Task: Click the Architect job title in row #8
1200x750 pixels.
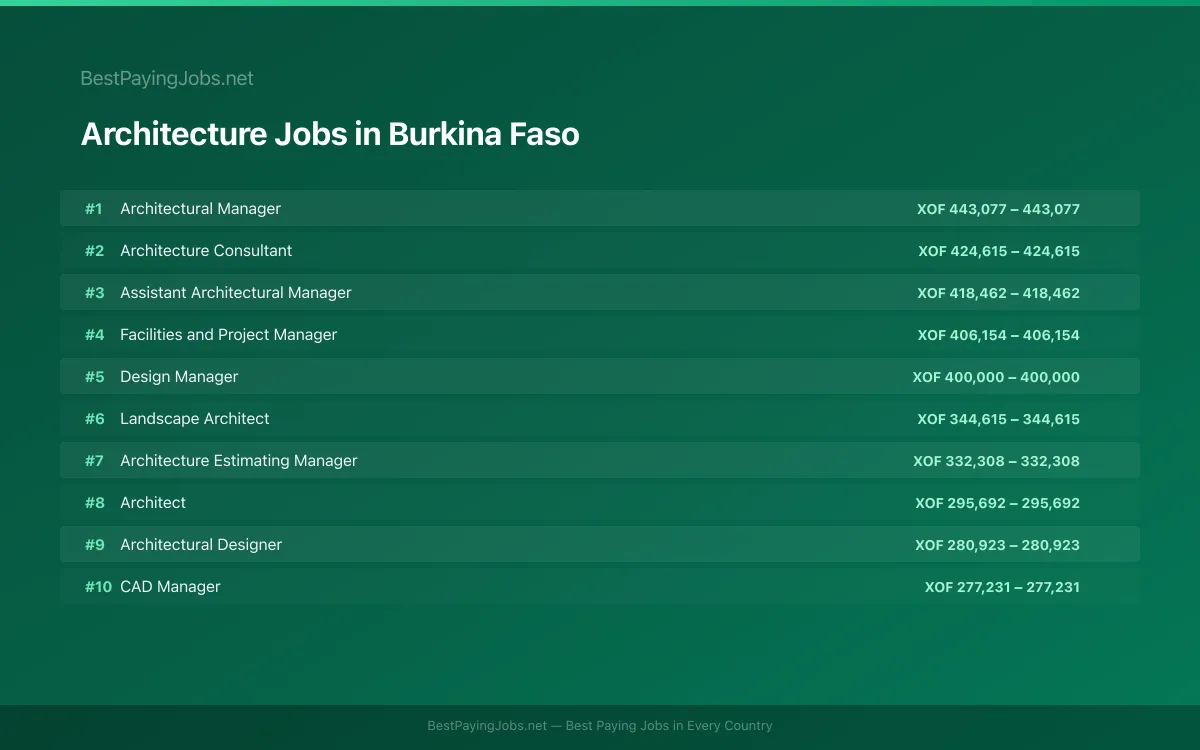Action: [153, 502]
